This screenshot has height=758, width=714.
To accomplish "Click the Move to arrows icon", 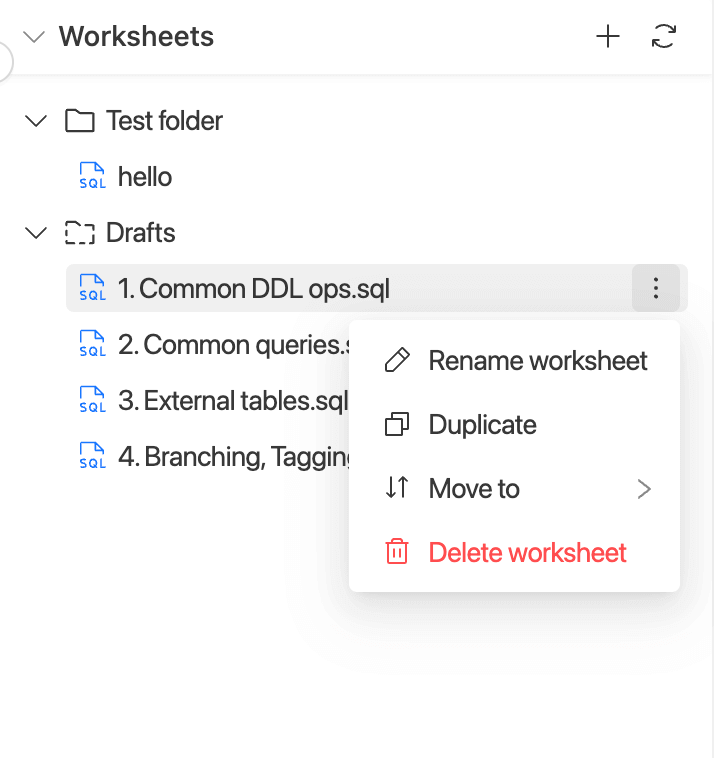I will [397, 487].
